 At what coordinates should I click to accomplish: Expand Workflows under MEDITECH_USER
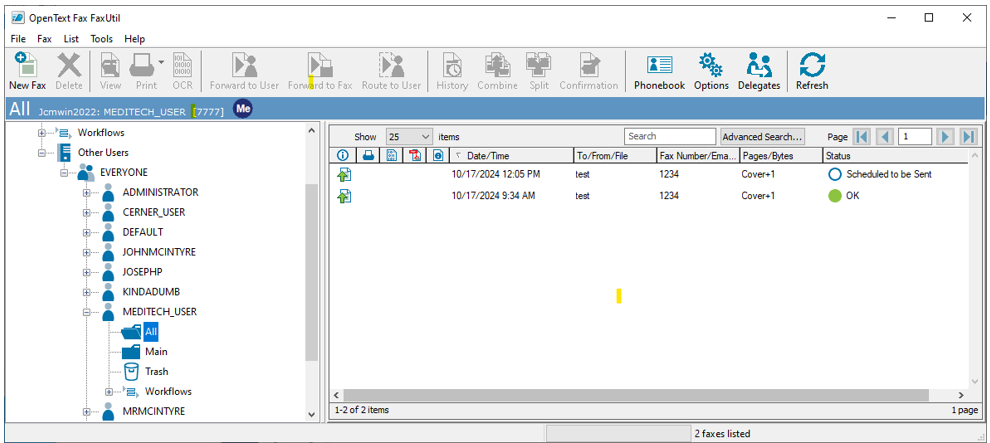(x=109, y=392)
